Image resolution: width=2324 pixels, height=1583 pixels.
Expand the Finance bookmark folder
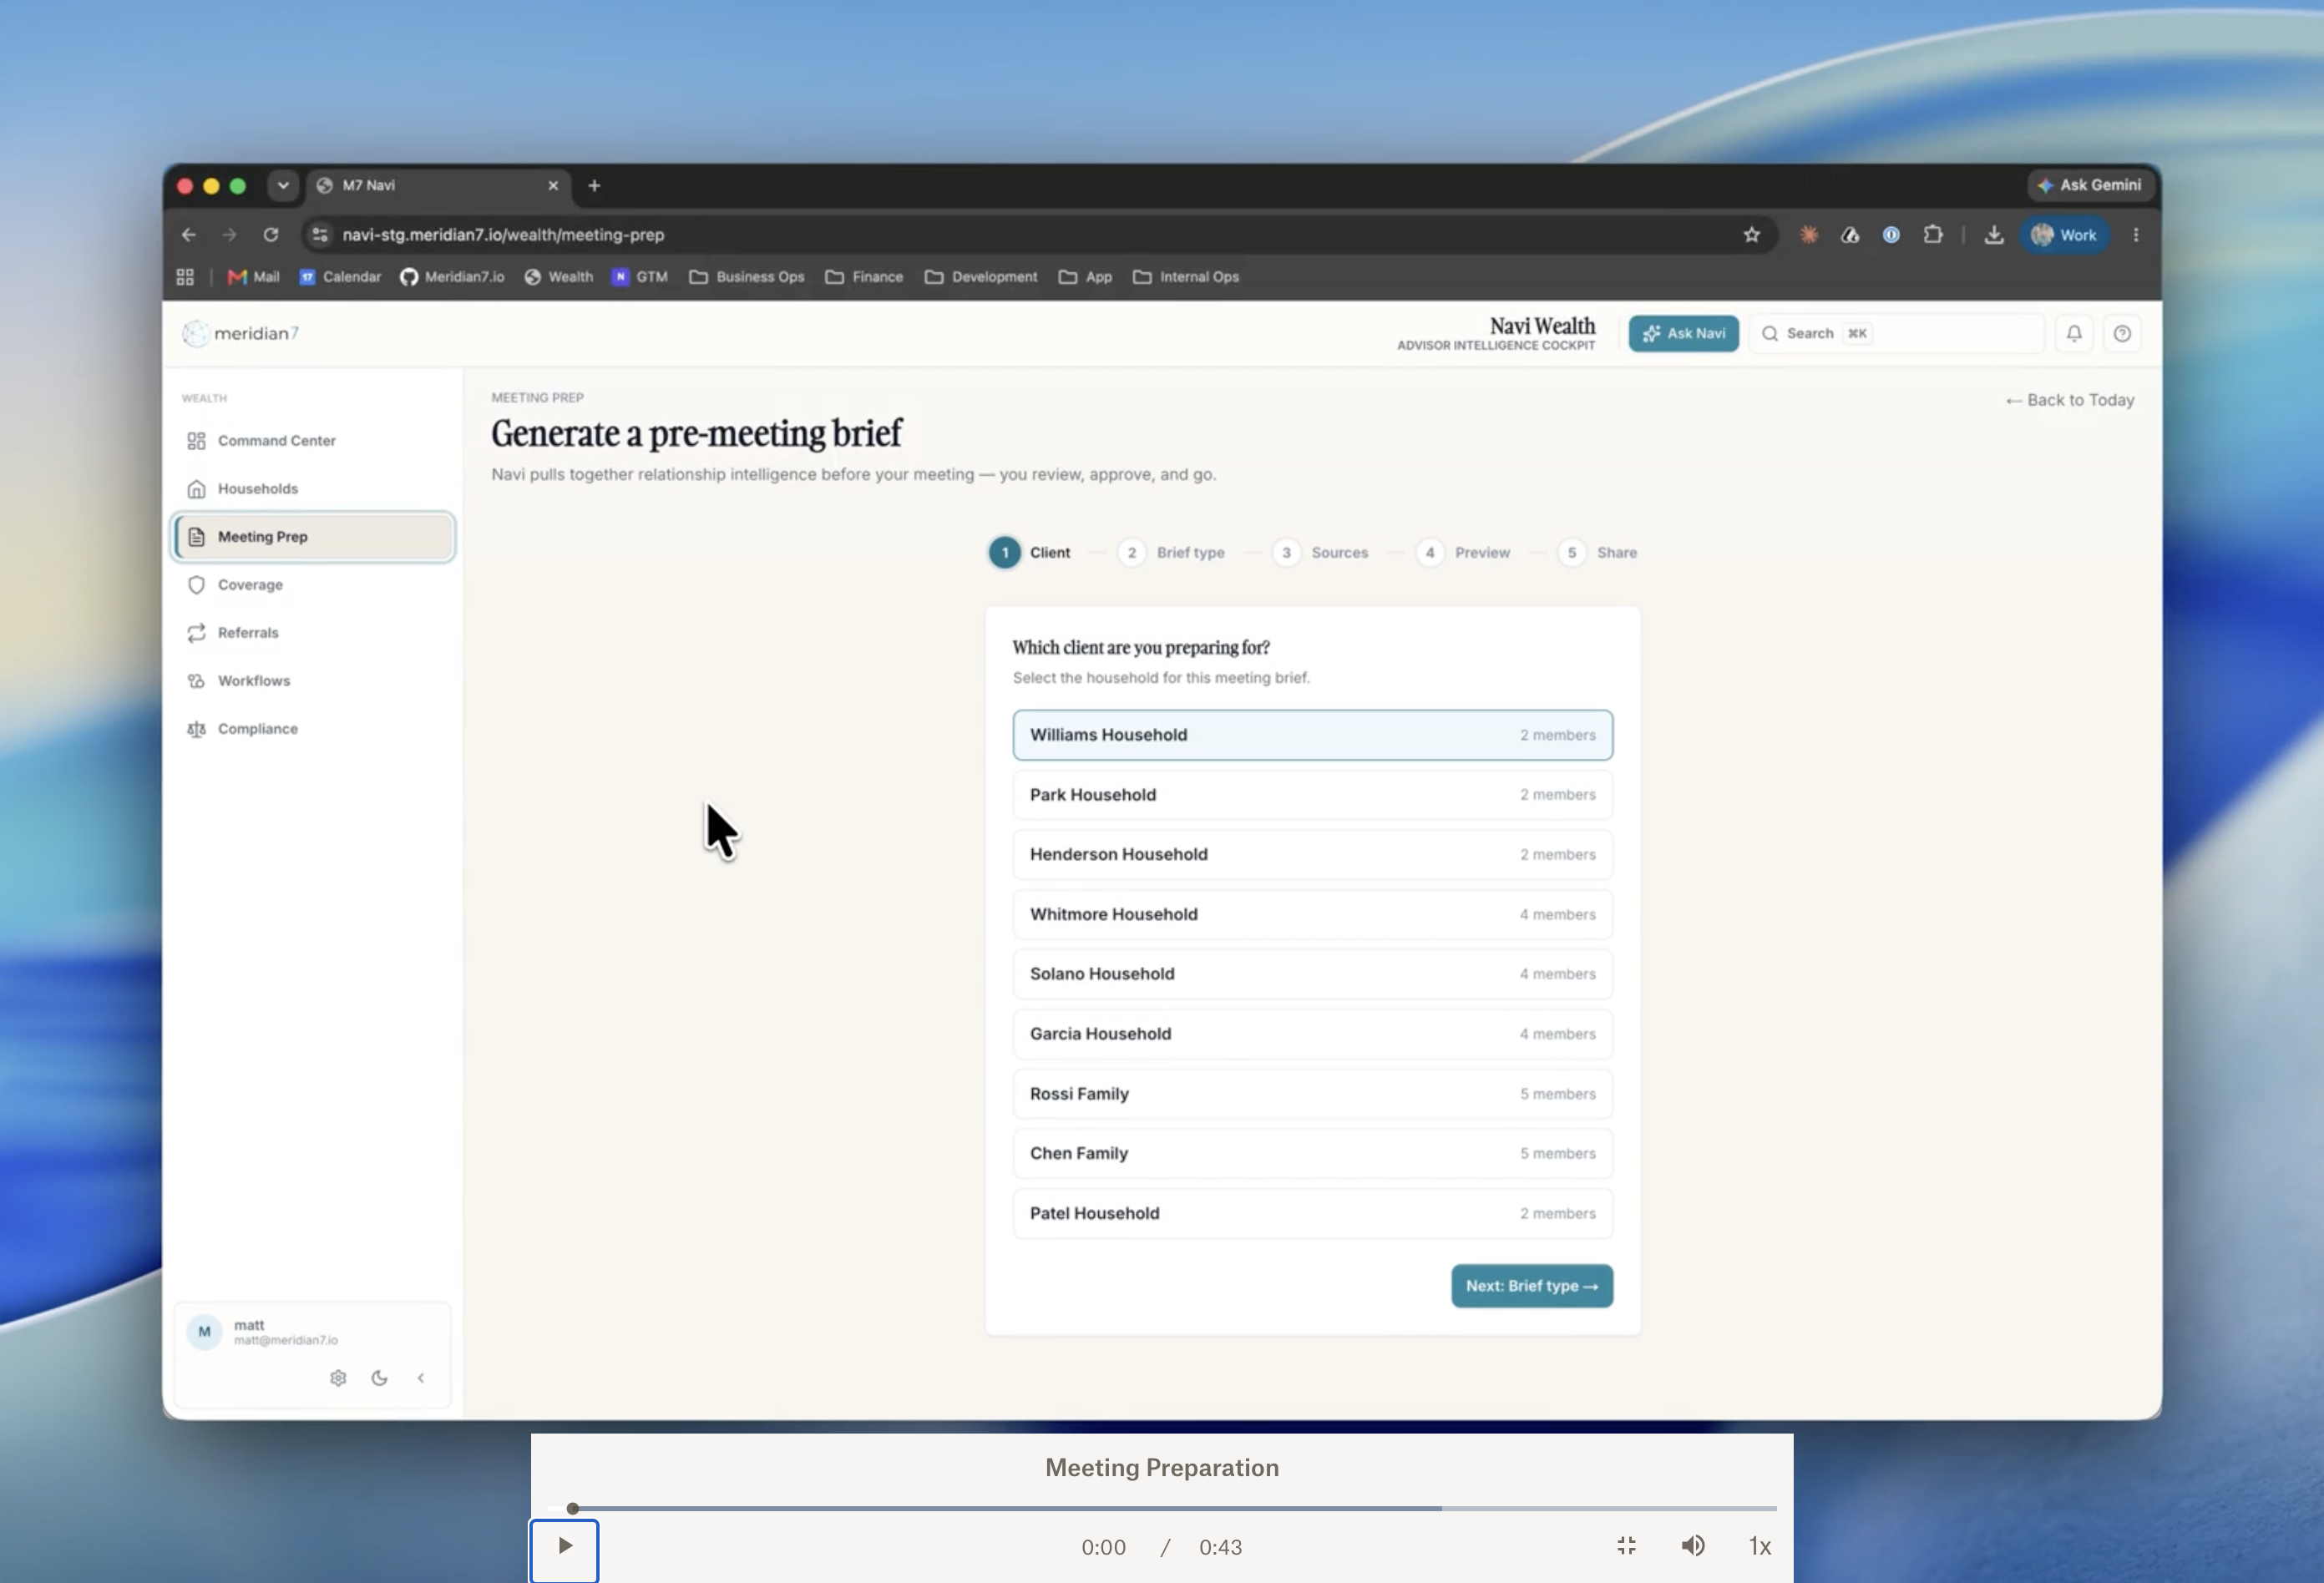pyautogui.click(x=864, y=277)
